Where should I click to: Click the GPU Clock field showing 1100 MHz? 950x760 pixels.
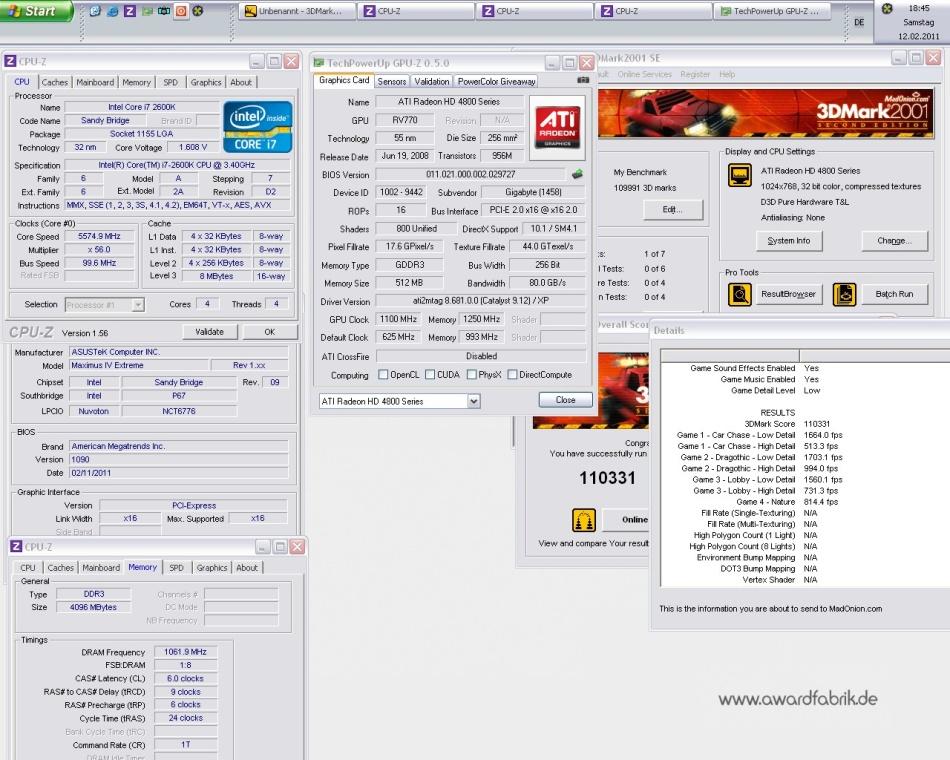[x=399, y=319]
